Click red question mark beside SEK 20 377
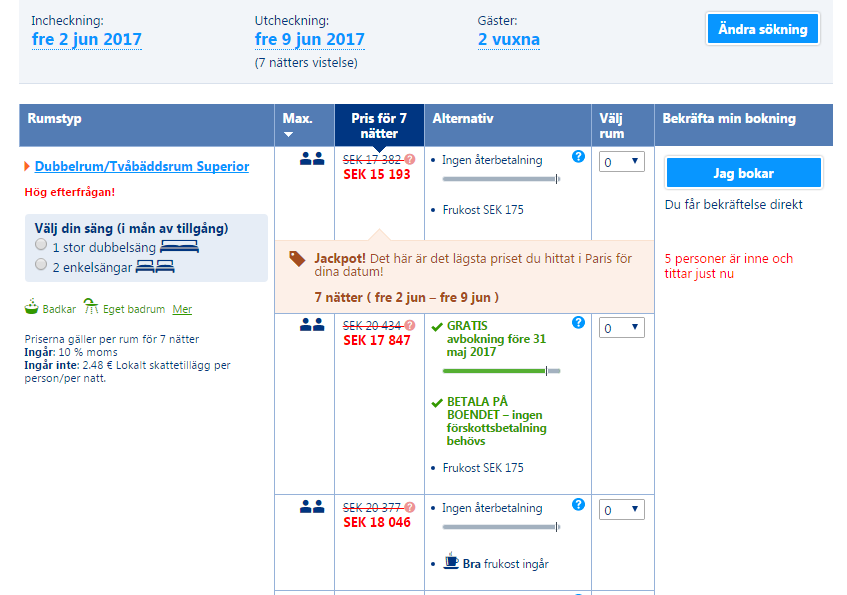Viewport: 847px width, 595px height. coord(410,507)
